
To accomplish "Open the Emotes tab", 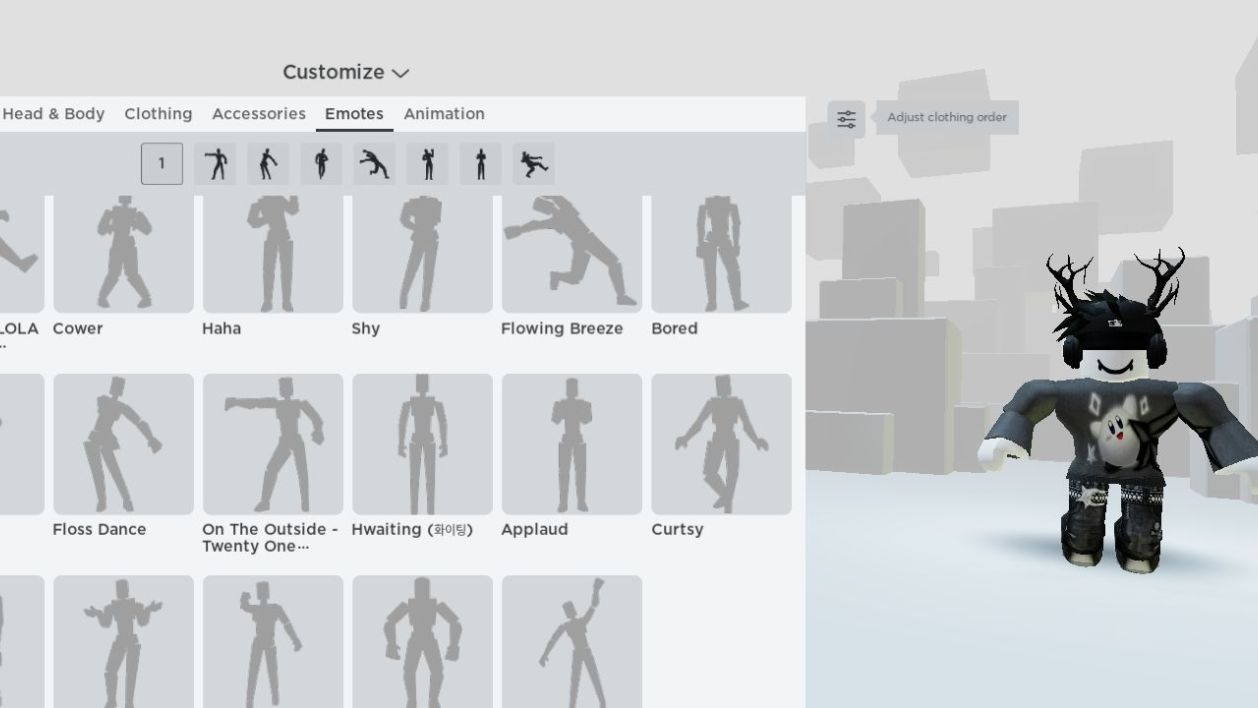I will [x=354, y=114].
